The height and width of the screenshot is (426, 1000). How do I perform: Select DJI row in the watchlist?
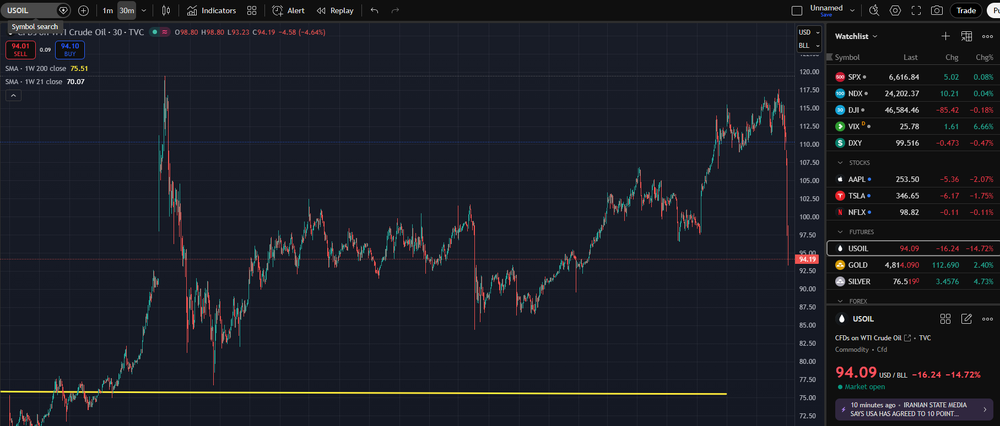pyautogui.click(x=913, y=110)
